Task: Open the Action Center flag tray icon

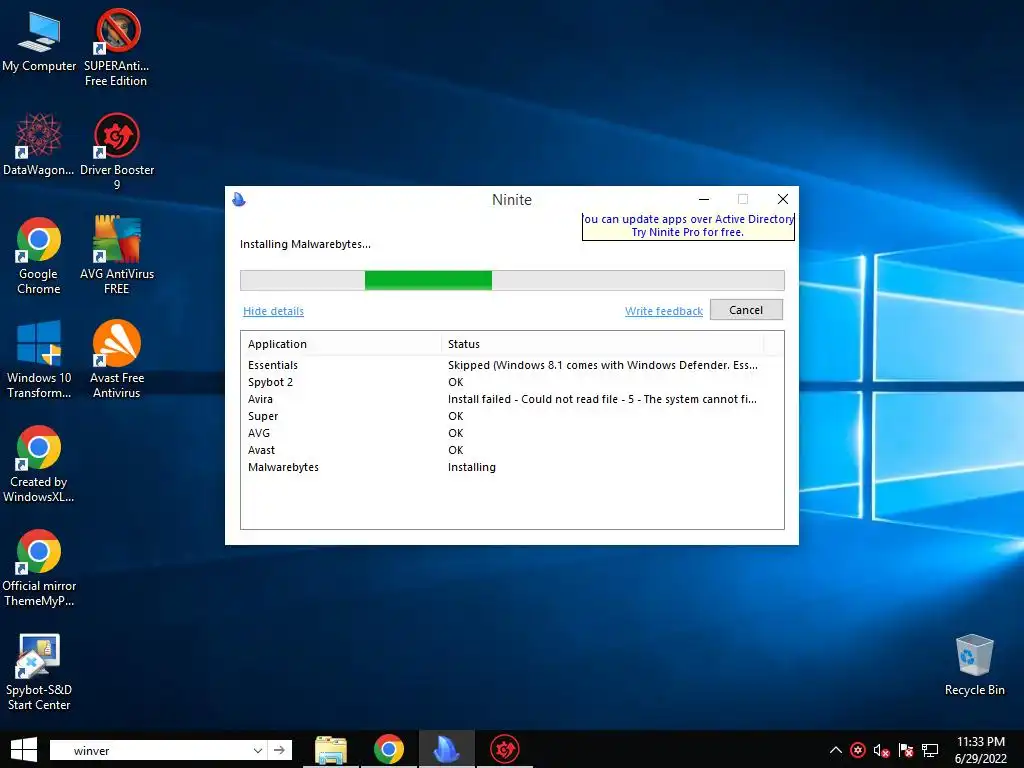Action: click(x=906, y=750)
